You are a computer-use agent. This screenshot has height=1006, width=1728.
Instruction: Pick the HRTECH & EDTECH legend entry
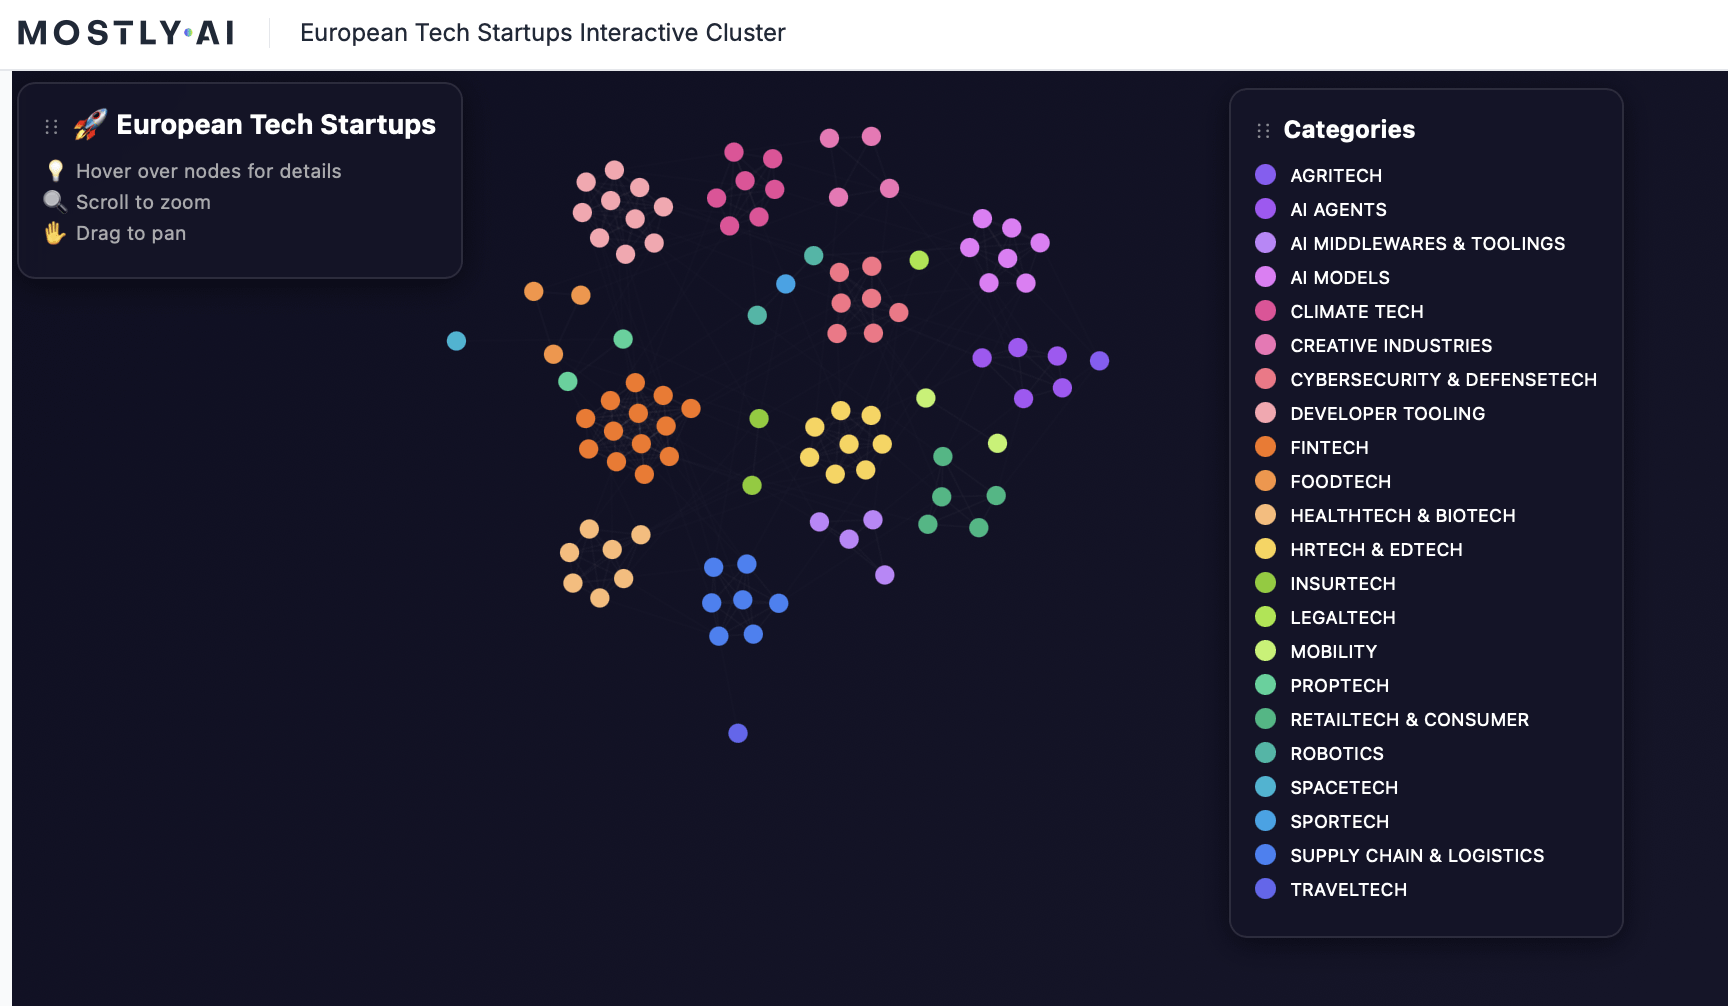[x=1375, y=550]
